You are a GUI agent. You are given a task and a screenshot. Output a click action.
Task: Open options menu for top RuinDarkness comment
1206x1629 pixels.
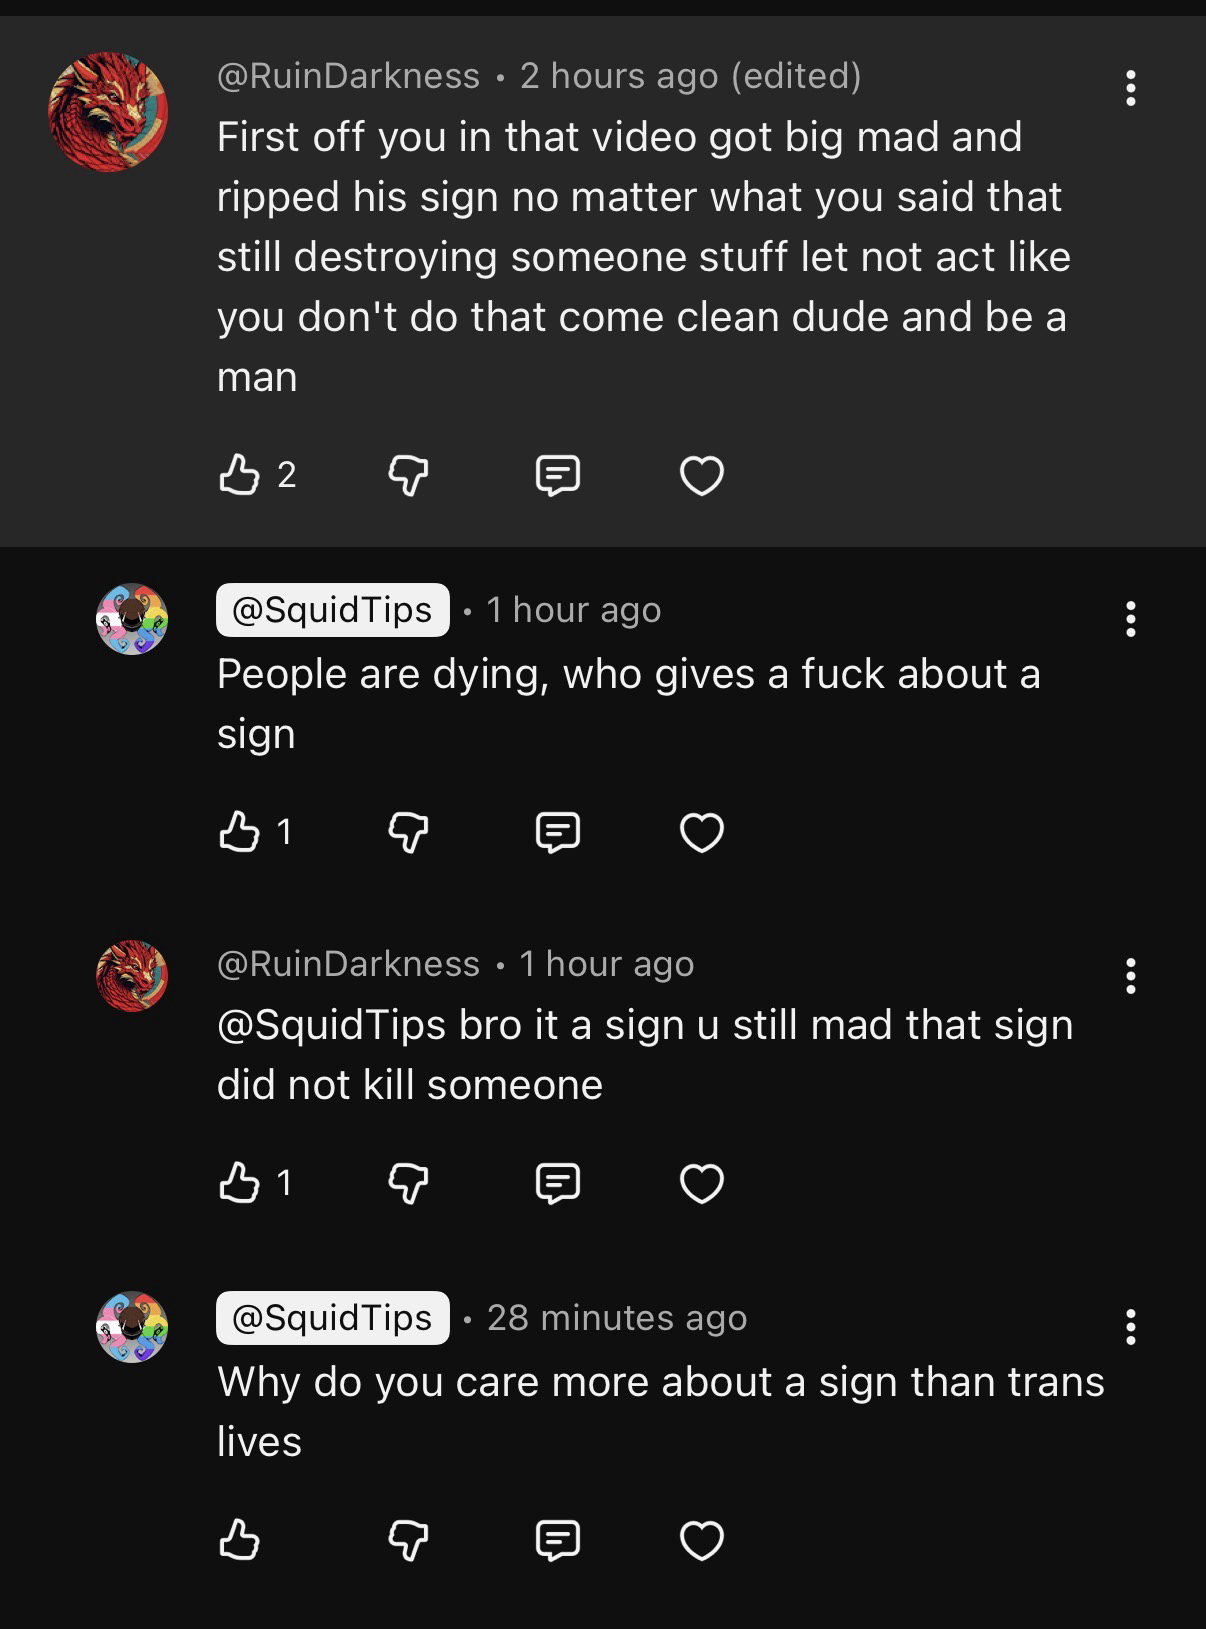click(1130, 88)
